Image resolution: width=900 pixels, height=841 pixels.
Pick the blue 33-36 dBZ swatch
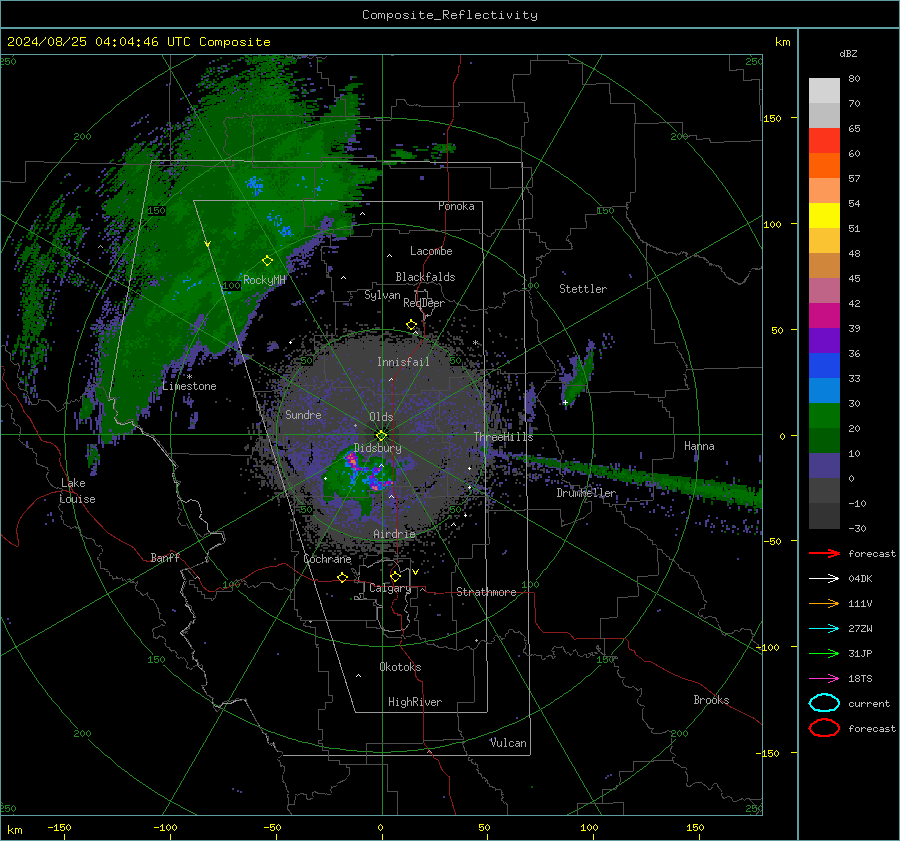click(824, 366)
